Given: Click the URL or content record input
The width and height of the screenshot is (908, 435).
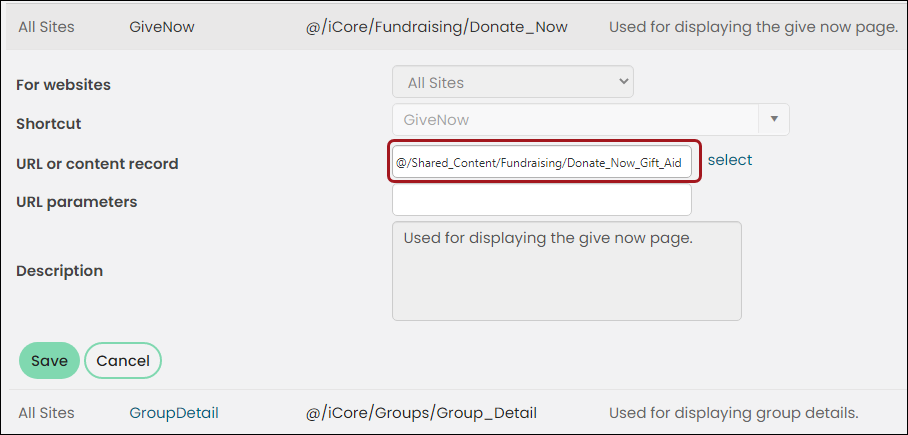Looking at the screenshot, I should coord(541,163).
